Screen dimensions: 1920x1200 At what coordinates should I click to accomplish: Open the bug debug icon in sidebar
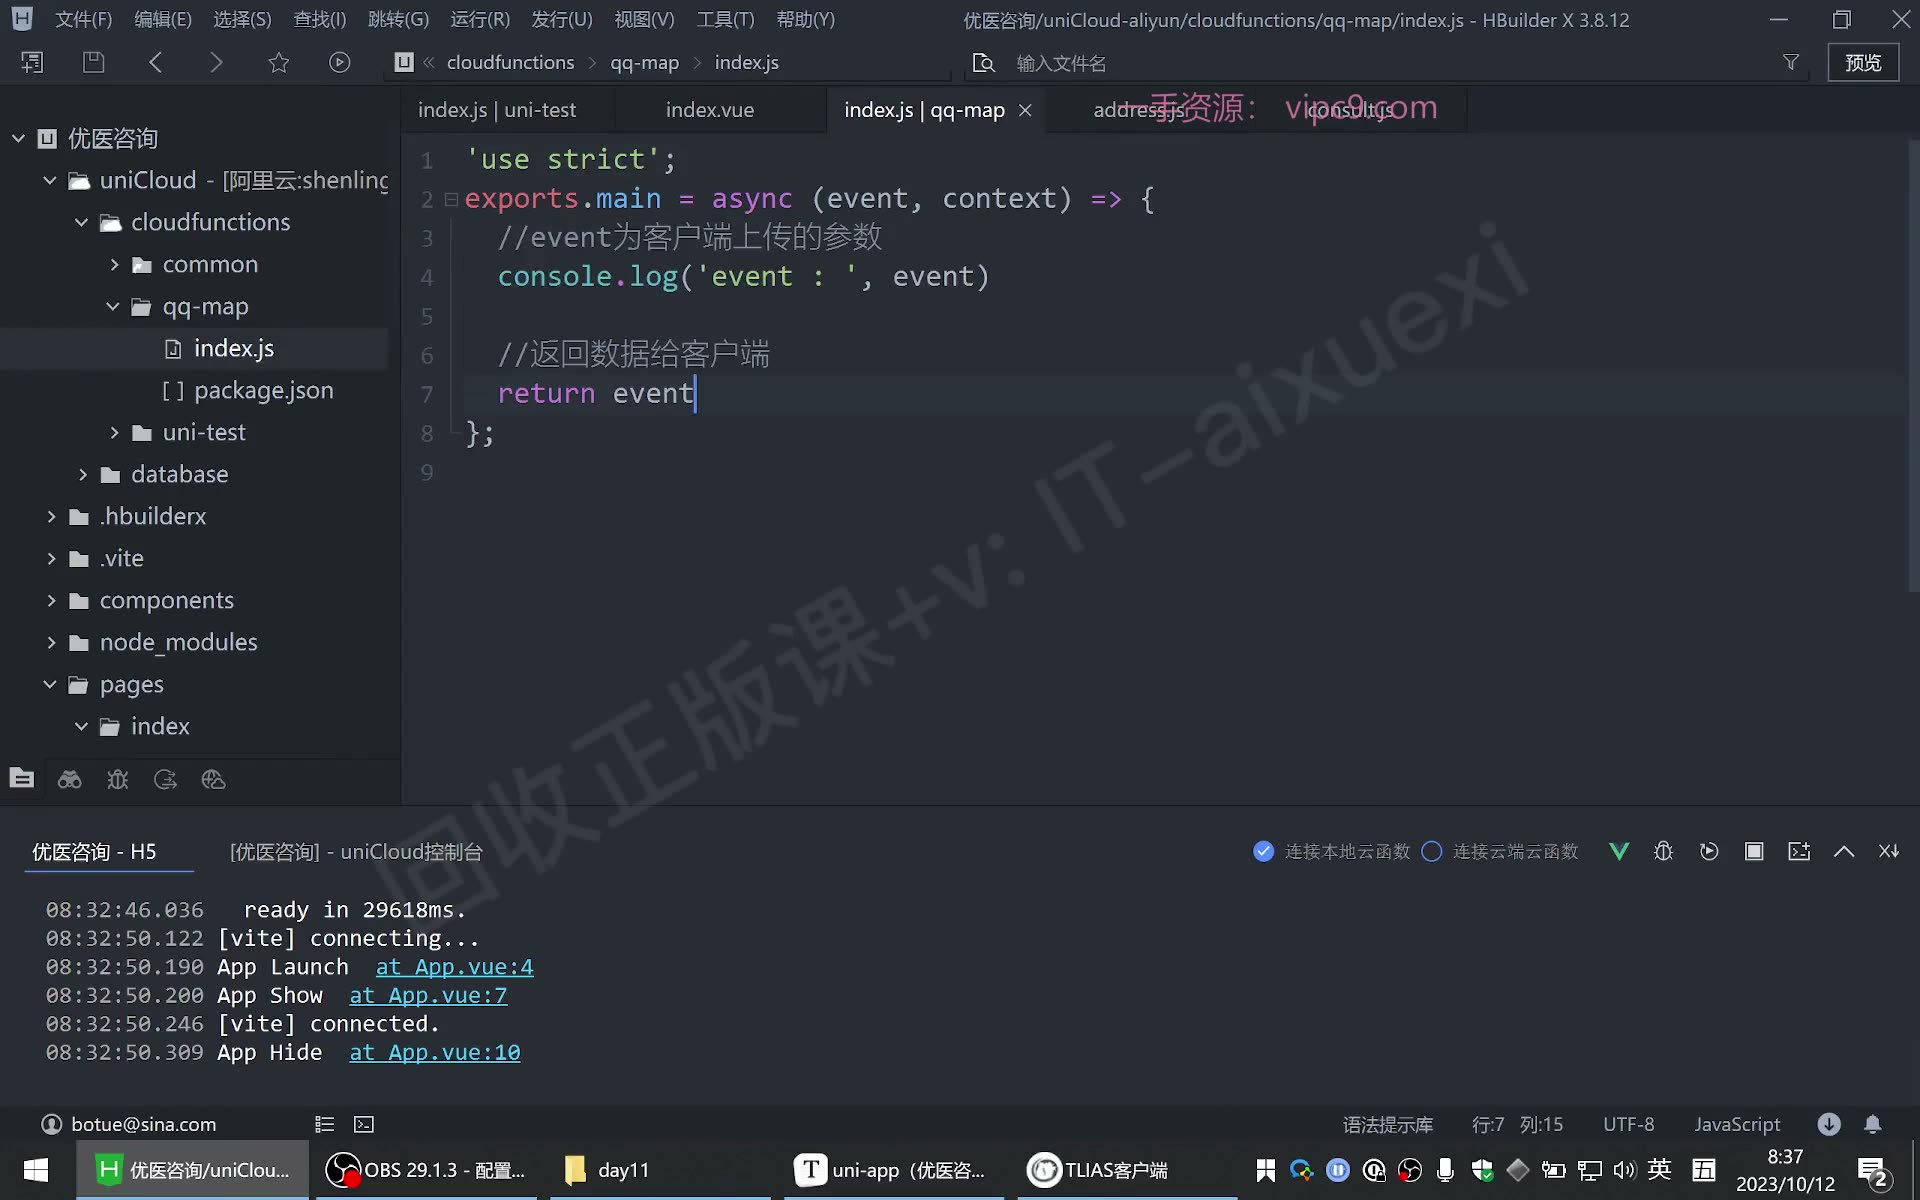coord(117,779)
